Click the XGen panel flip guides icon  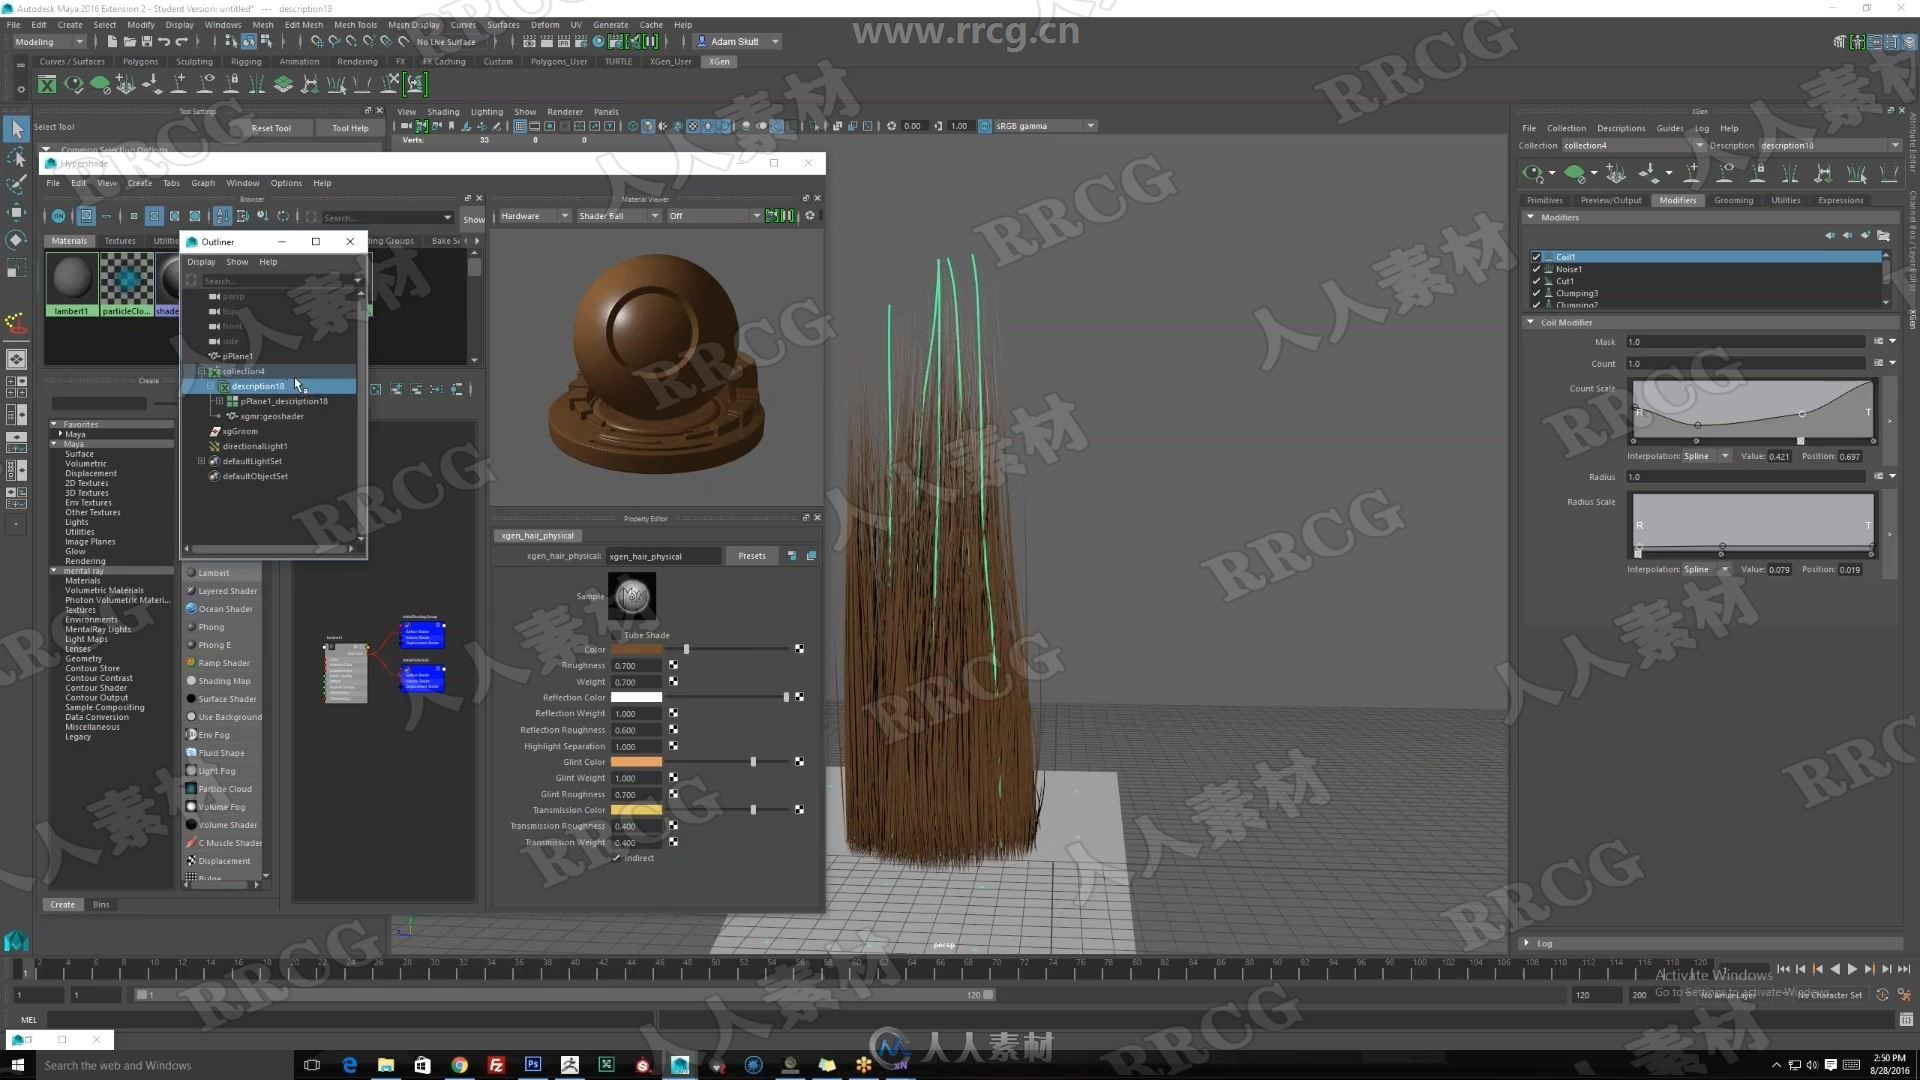[x=1790, y=174]
